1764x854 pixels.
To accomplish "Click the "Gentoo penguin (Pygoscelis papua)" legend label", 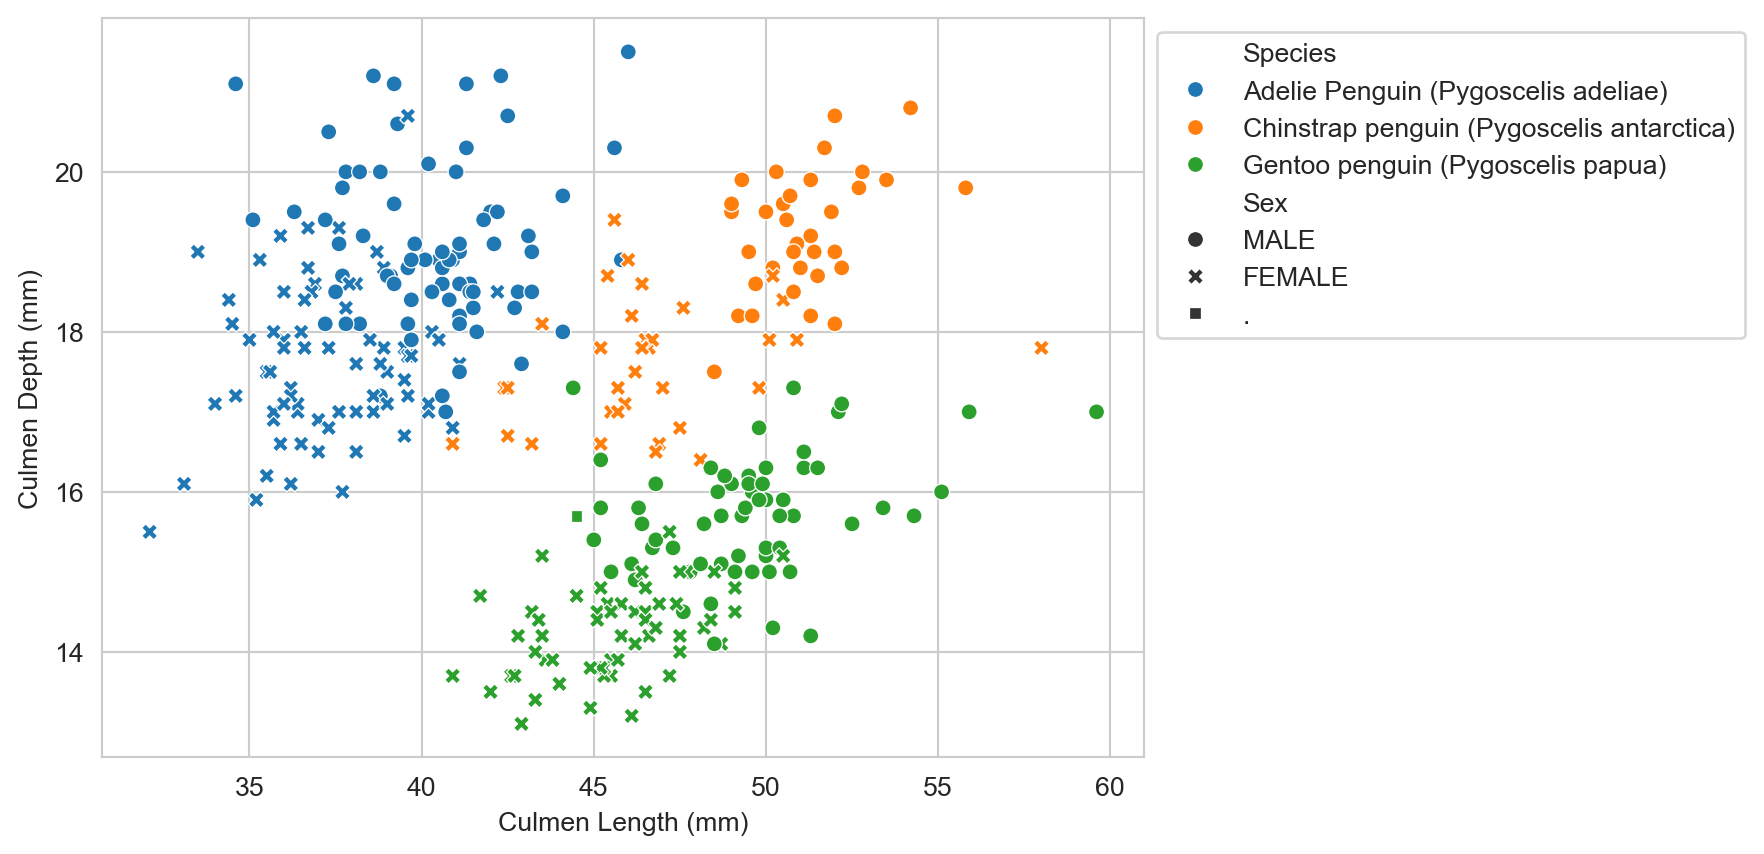I will point(1454,165).
